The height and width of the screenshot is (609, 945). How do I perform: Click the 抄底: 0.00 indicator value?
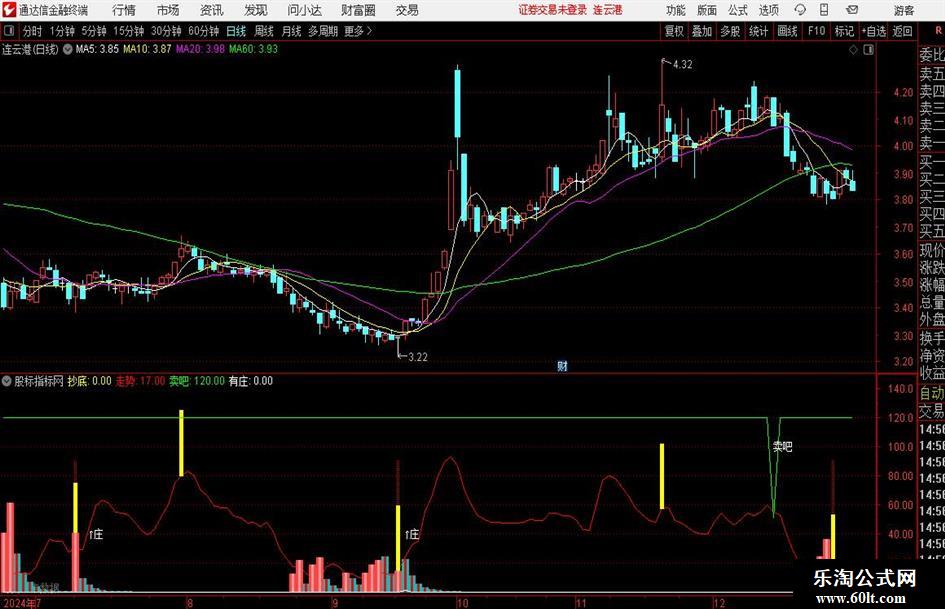point(89,381)
